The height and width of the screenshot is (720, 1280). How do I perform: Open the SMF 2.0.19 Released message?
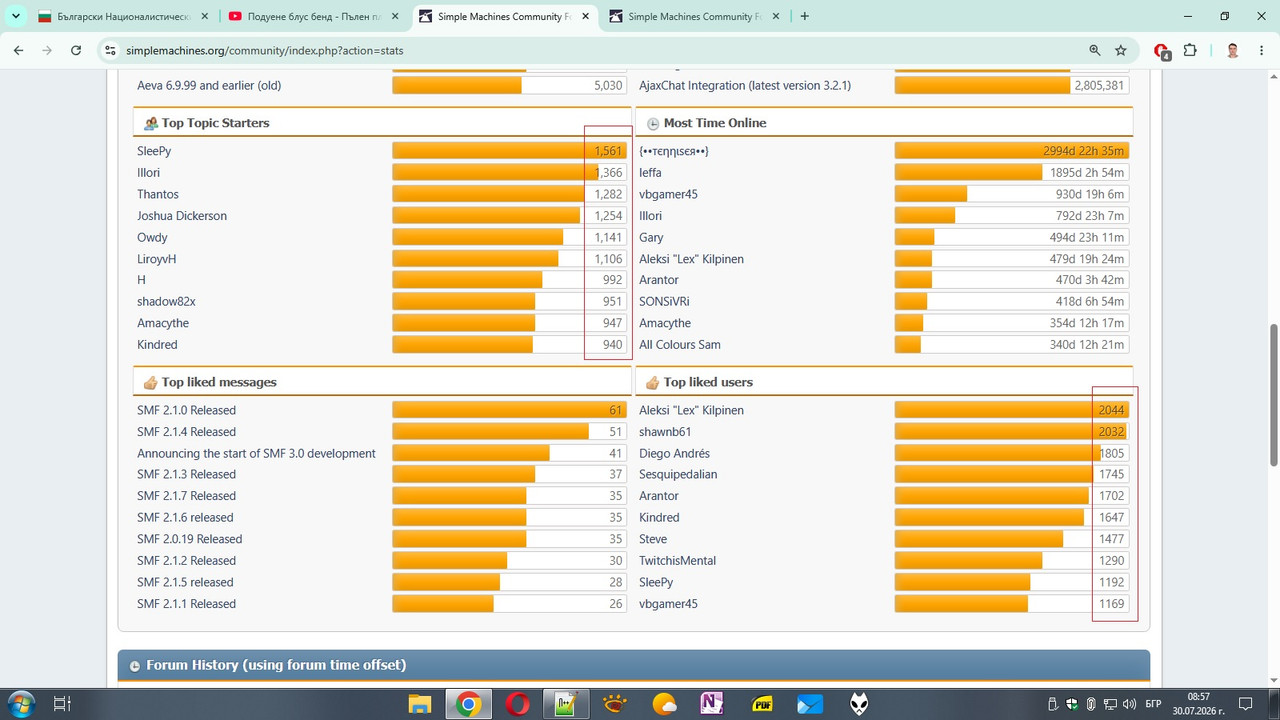(190, 539)
